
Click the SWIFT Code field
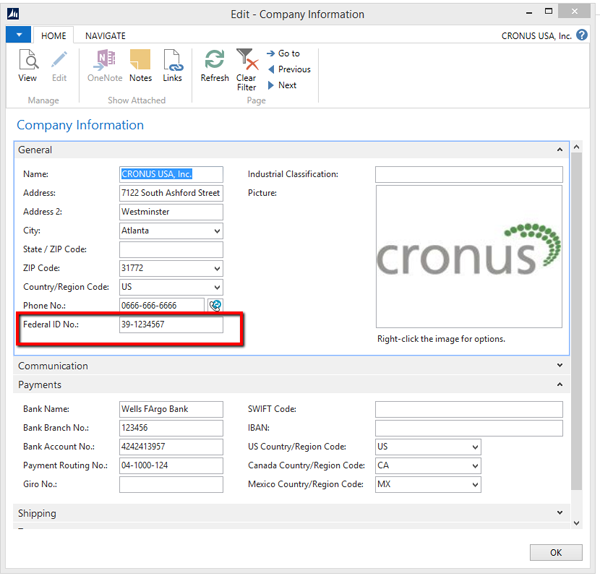point(469,409)
